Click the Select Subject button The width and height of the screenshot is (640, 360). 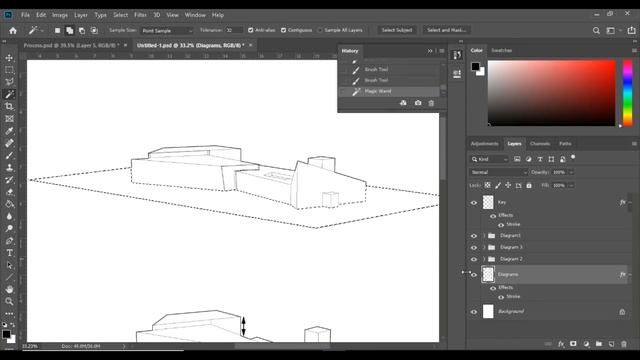397,30
